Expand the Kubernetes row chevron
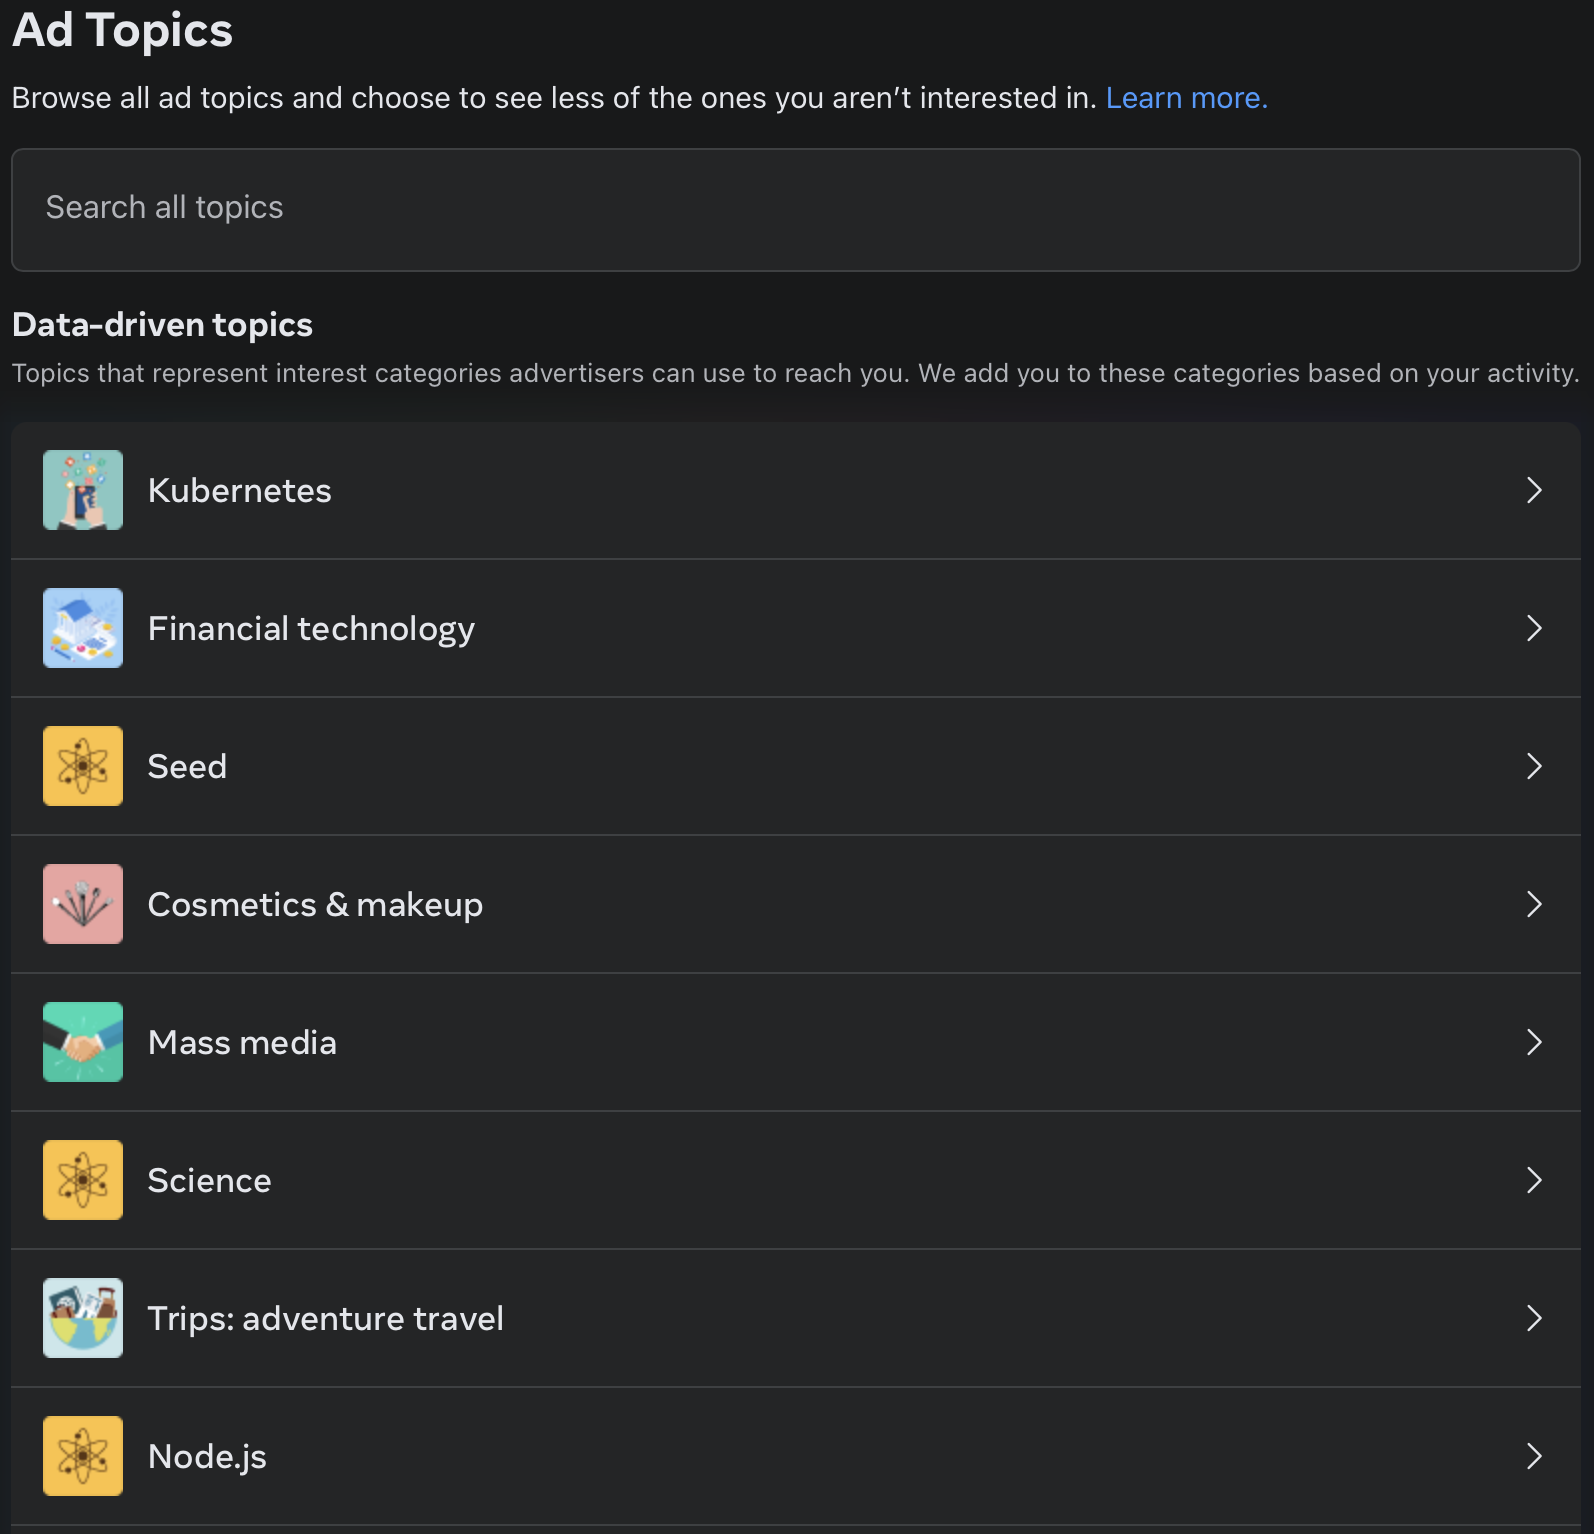The height and width of the screenshot is (1534, 1594). pos(1534,490)
